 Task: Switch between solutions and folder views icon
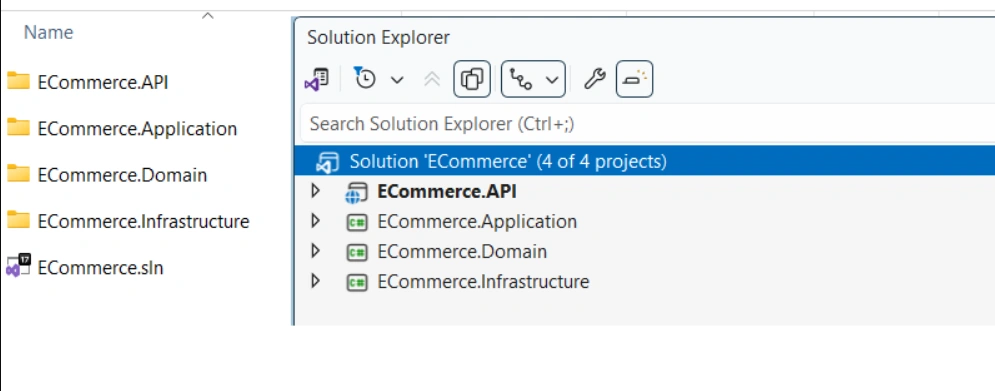coord(316,79)
